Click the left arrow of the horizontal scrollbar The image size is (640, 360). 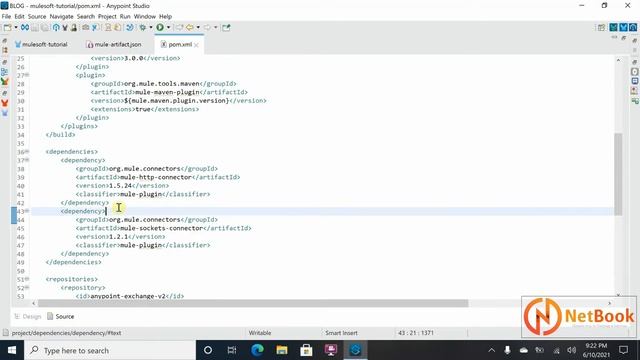click(x=34, y=303)
